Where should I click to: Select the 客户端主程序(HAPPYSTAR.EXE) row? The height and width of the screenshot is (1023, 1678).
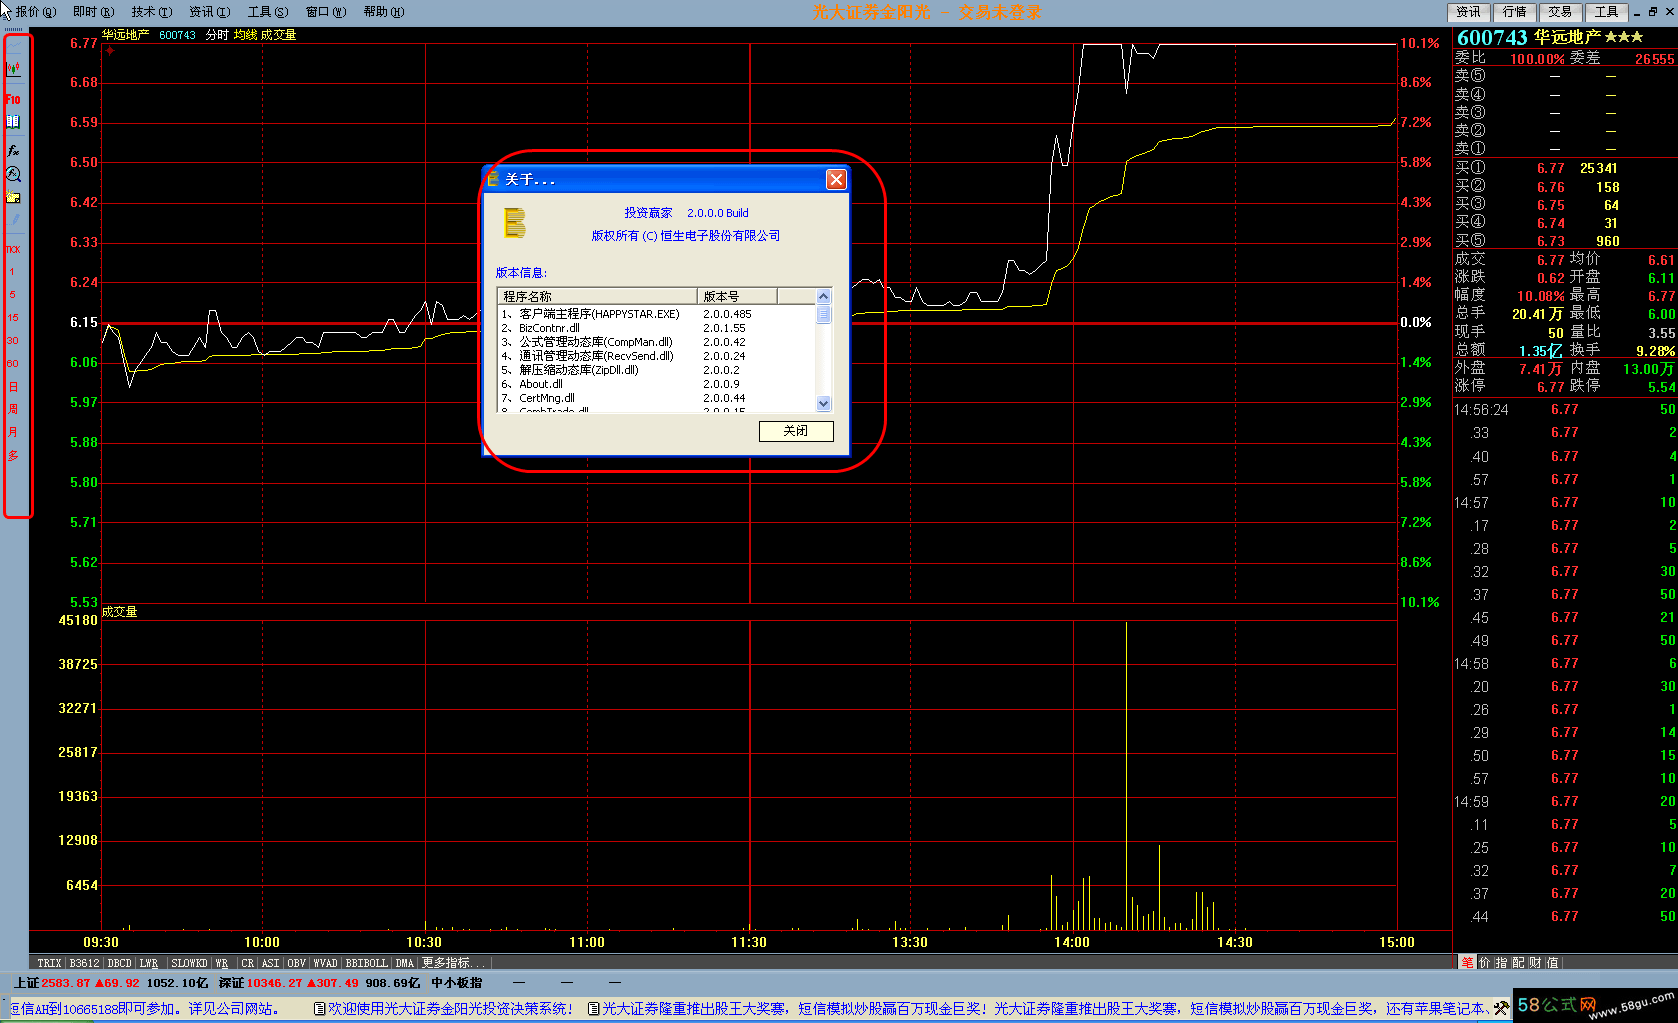(x=657, y=314)
